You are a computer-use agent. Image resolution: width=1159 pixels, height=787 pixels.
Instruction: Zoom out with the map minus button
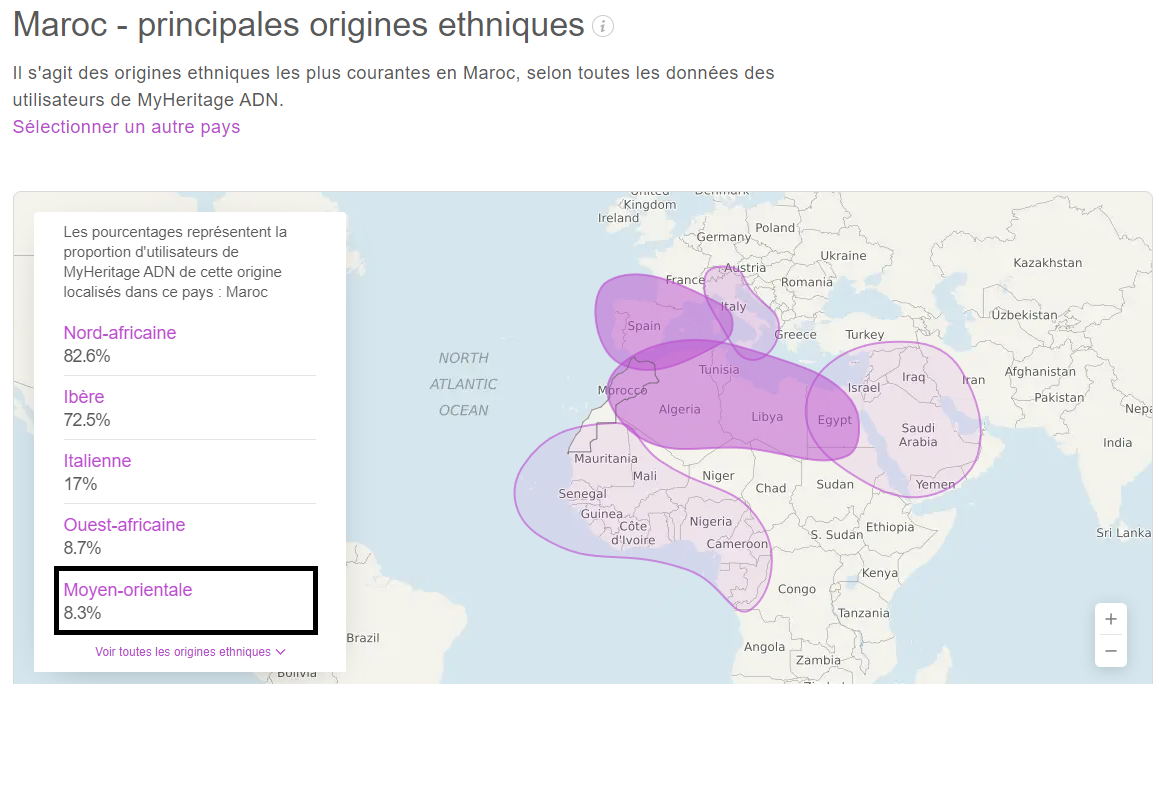pos(1110,651)
